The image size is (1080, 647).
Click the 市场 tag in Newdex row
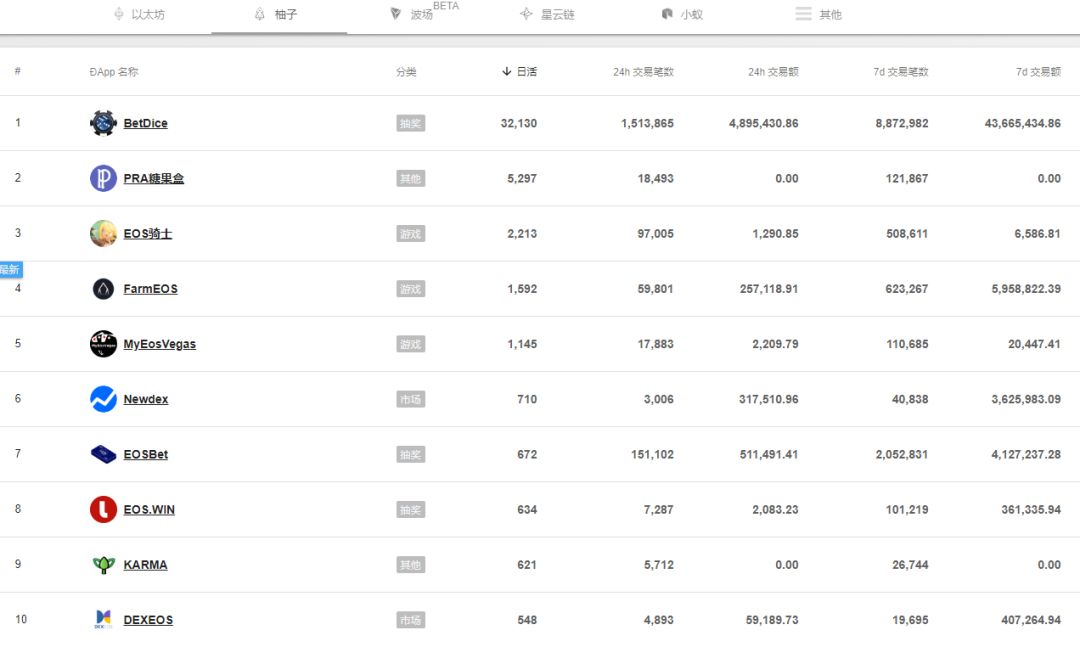click(411, 399)
